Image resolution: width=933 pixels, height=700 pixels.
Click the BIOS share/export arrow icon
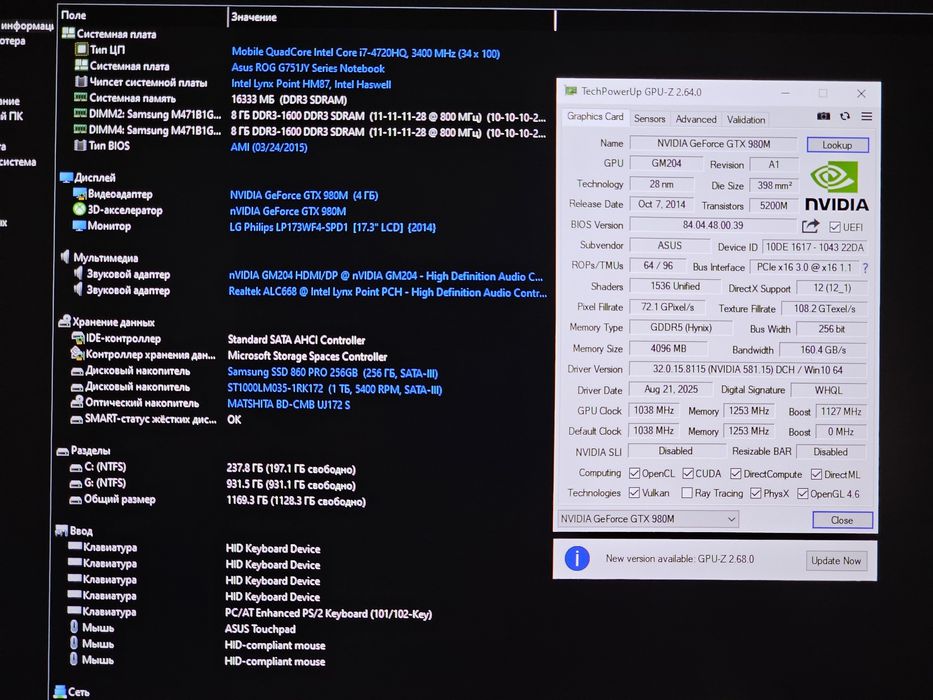point(810,226)
